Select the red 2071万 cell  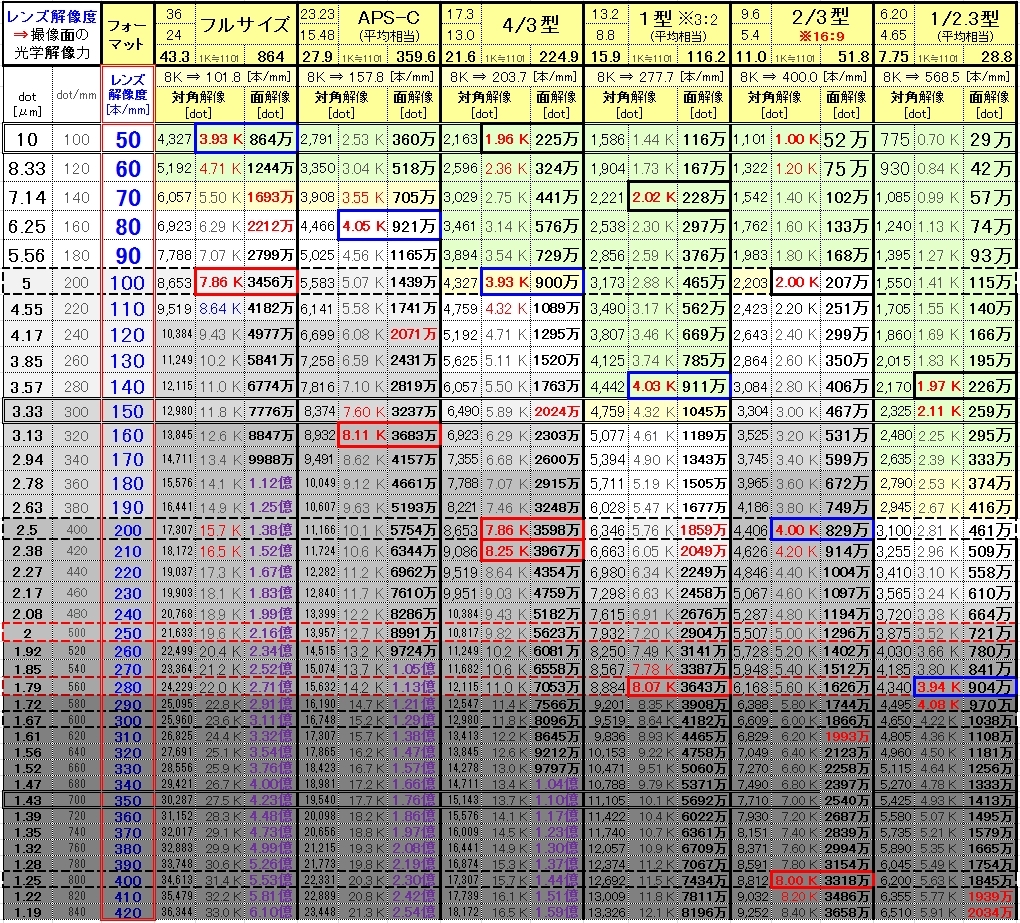tap(414, 334)
